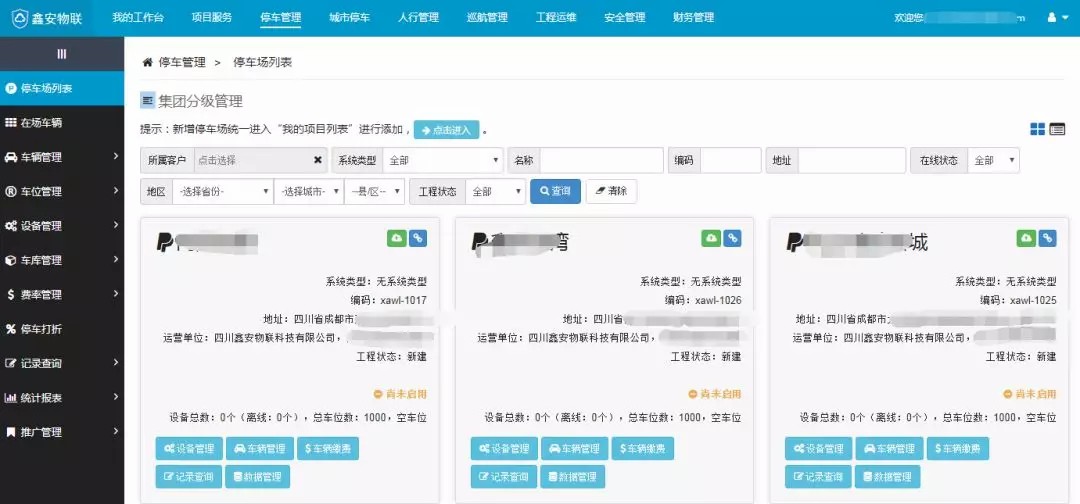Collapse sidebar using the hamburger icon

[x=62, y=54]
